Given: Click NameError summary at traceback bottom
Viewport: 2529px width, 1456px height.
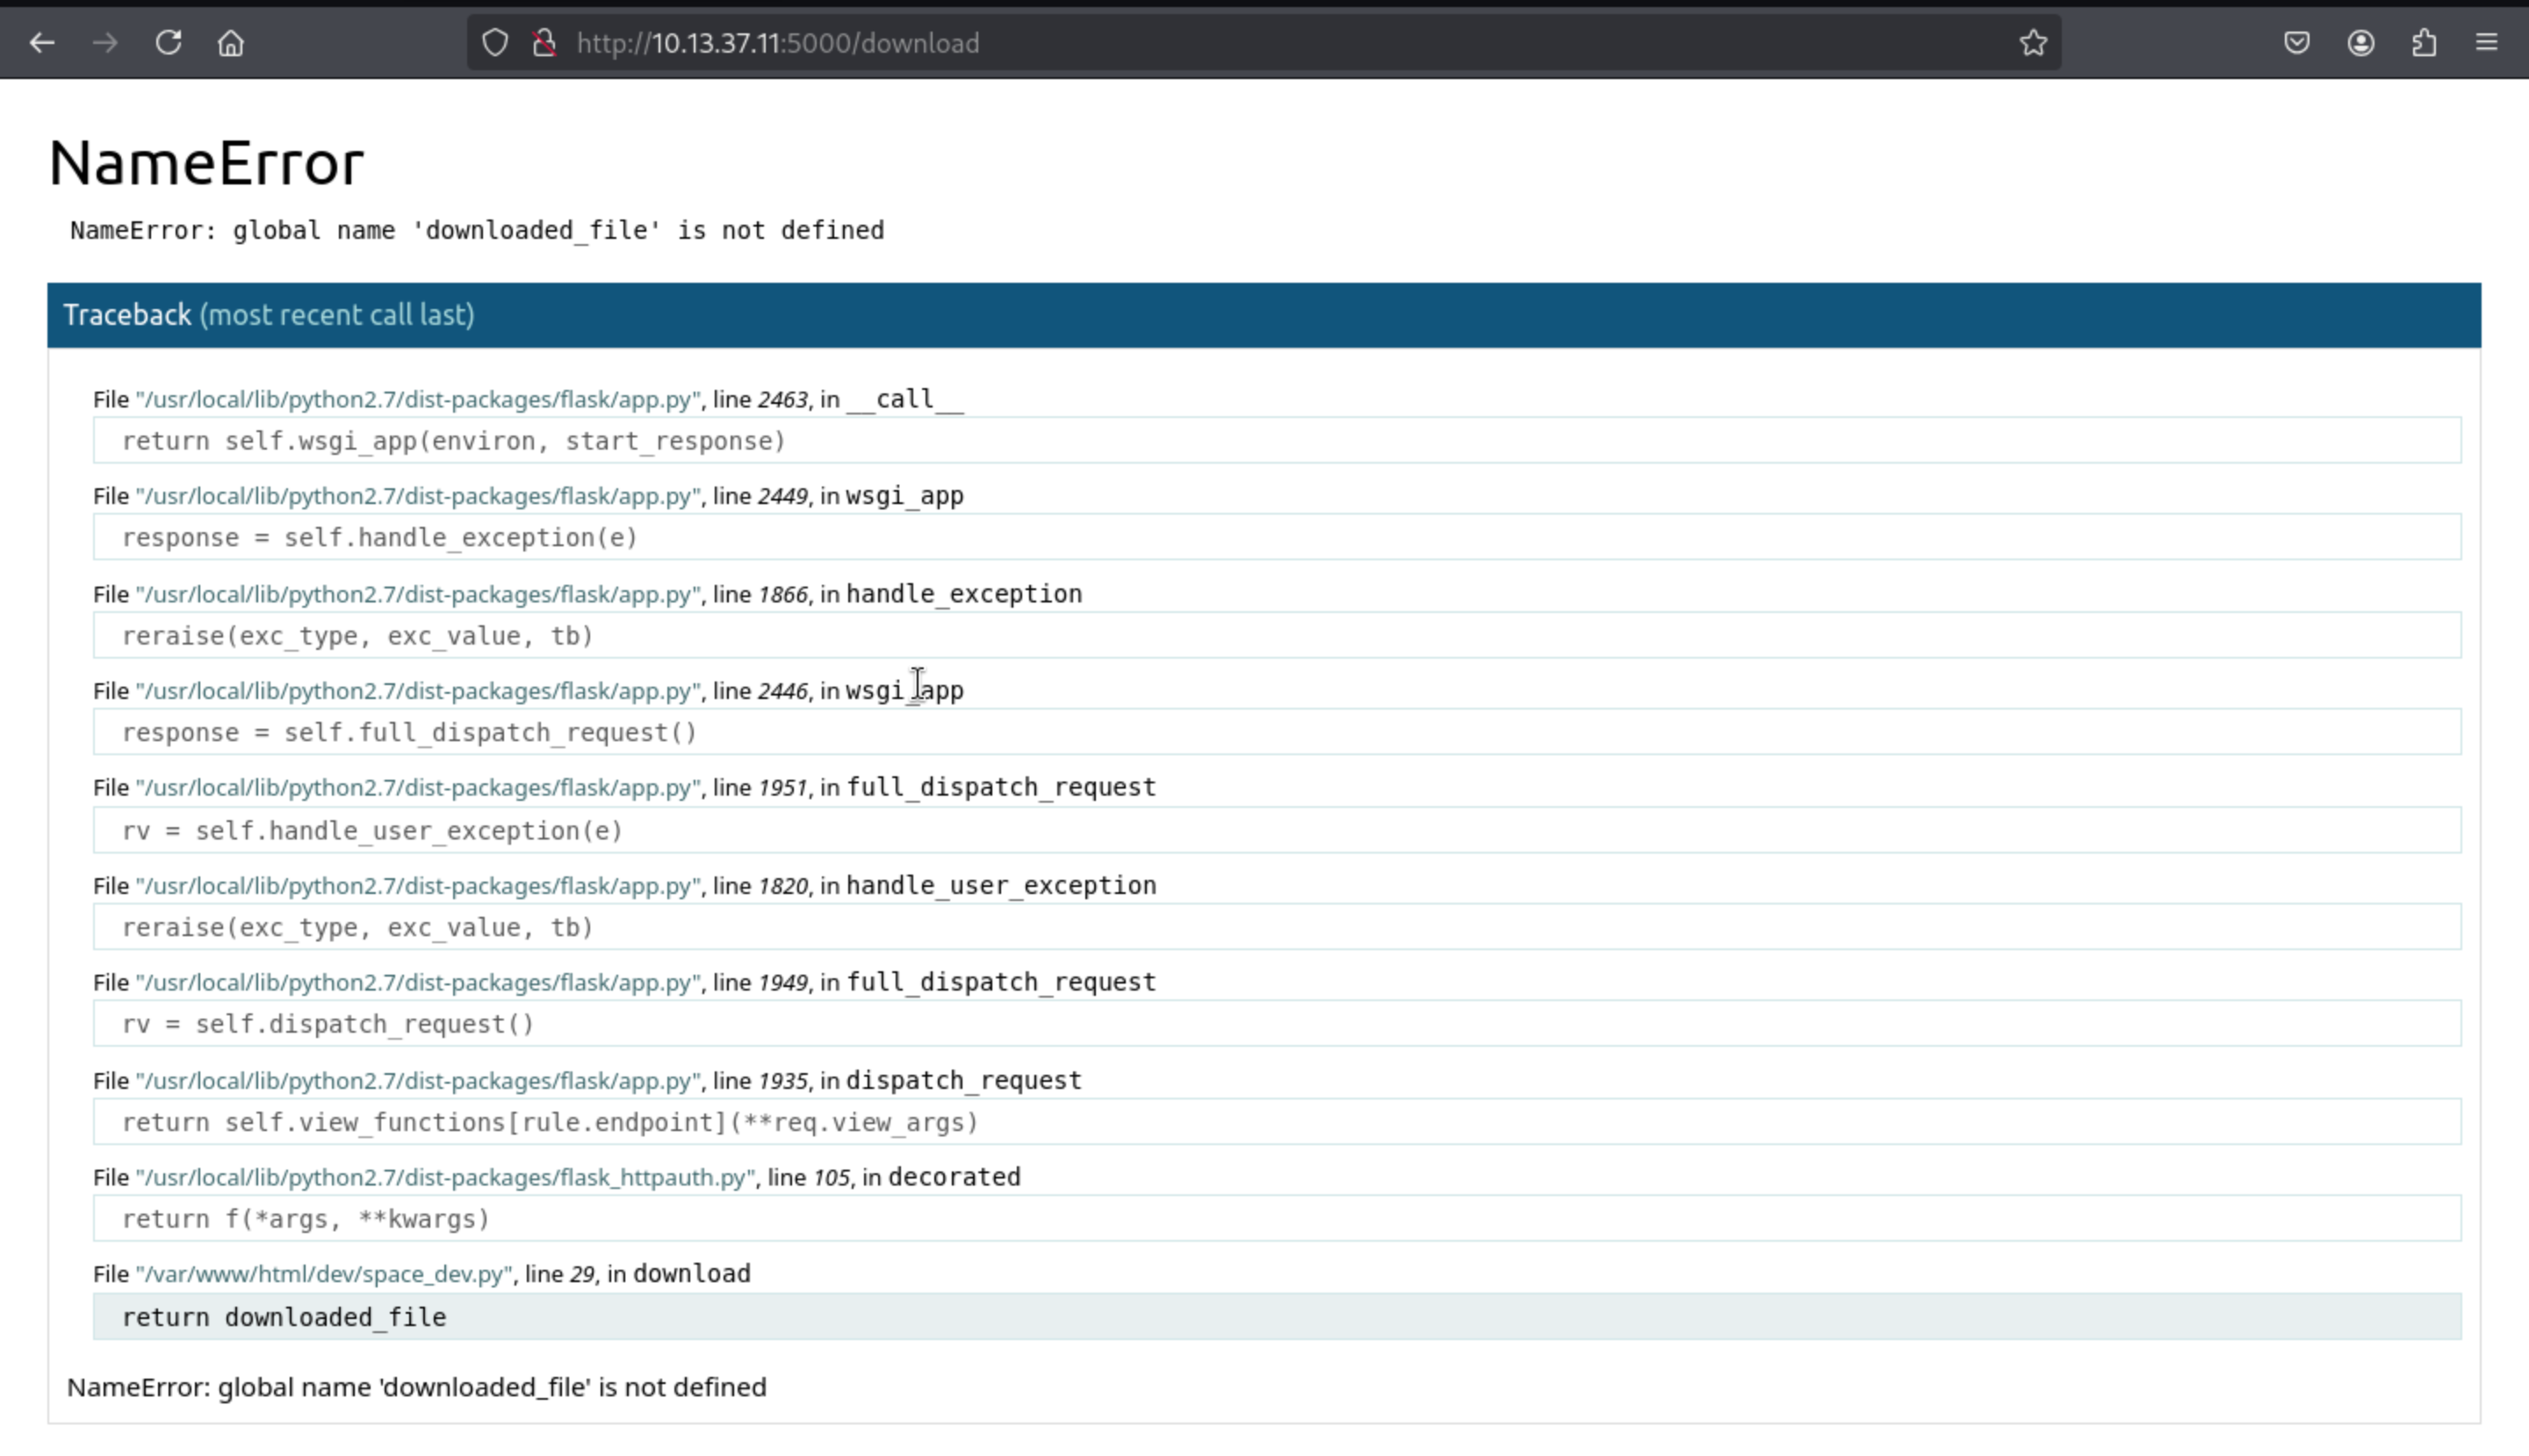Looking at the screenshot, I should point(417,1388).
